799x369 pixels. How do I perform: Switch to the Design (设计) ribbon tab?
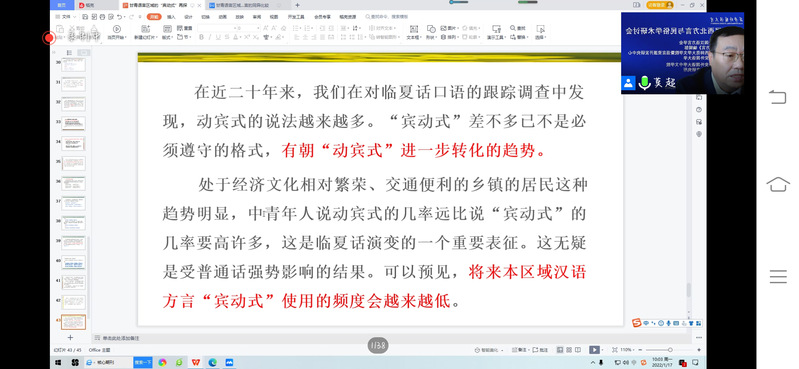tap(188, 17)
